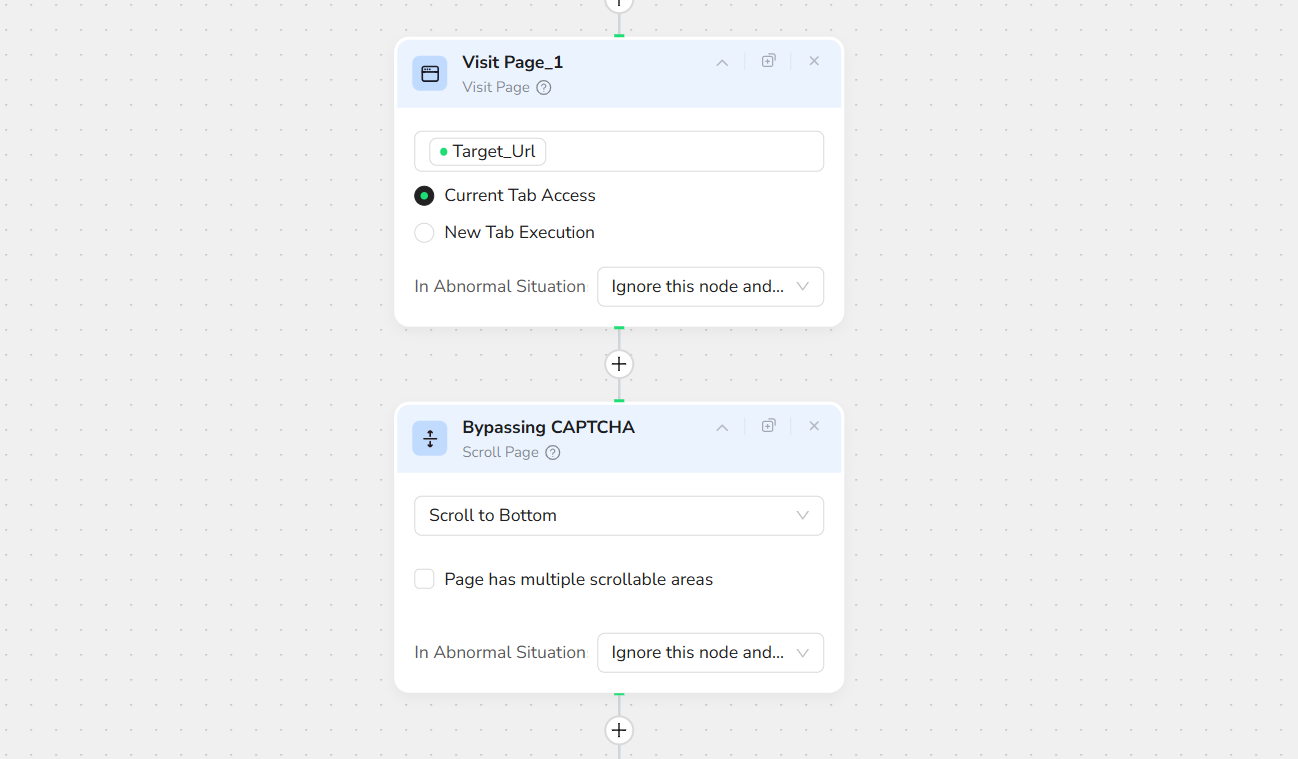Click the Bypassing CAPTCHA scroll icon

(430, 439)
